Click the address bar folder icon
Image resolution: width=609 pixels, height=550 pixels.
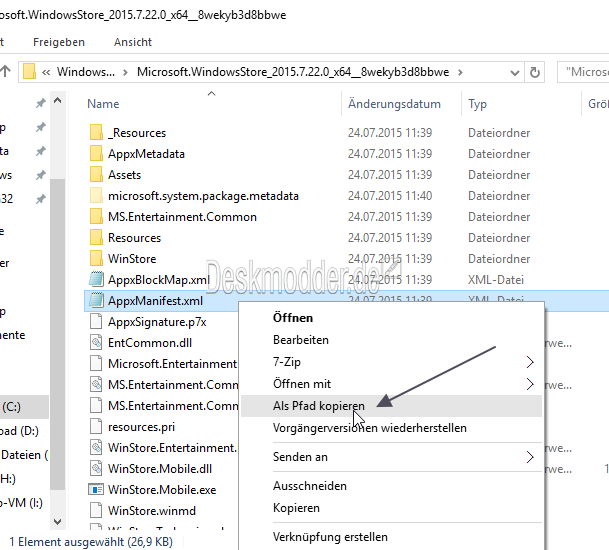click(x=29, y=72)
